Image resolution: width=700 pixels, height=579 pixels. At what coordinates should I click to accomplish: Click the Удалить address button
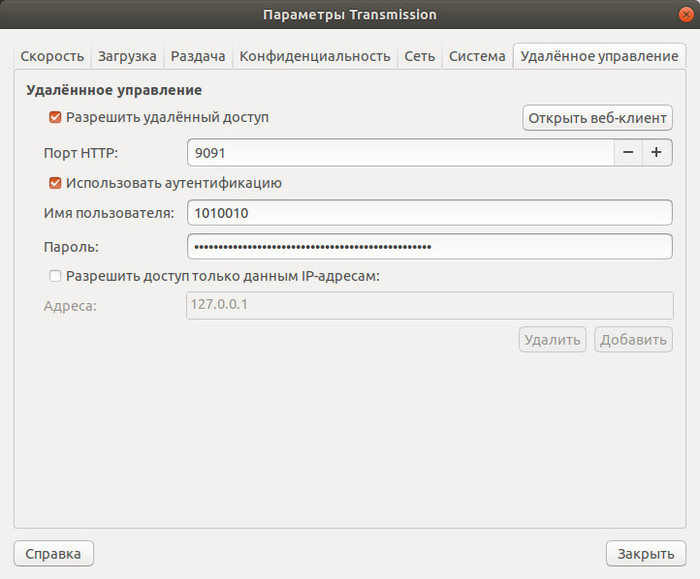pyautogui.click(x=553, y=340)
